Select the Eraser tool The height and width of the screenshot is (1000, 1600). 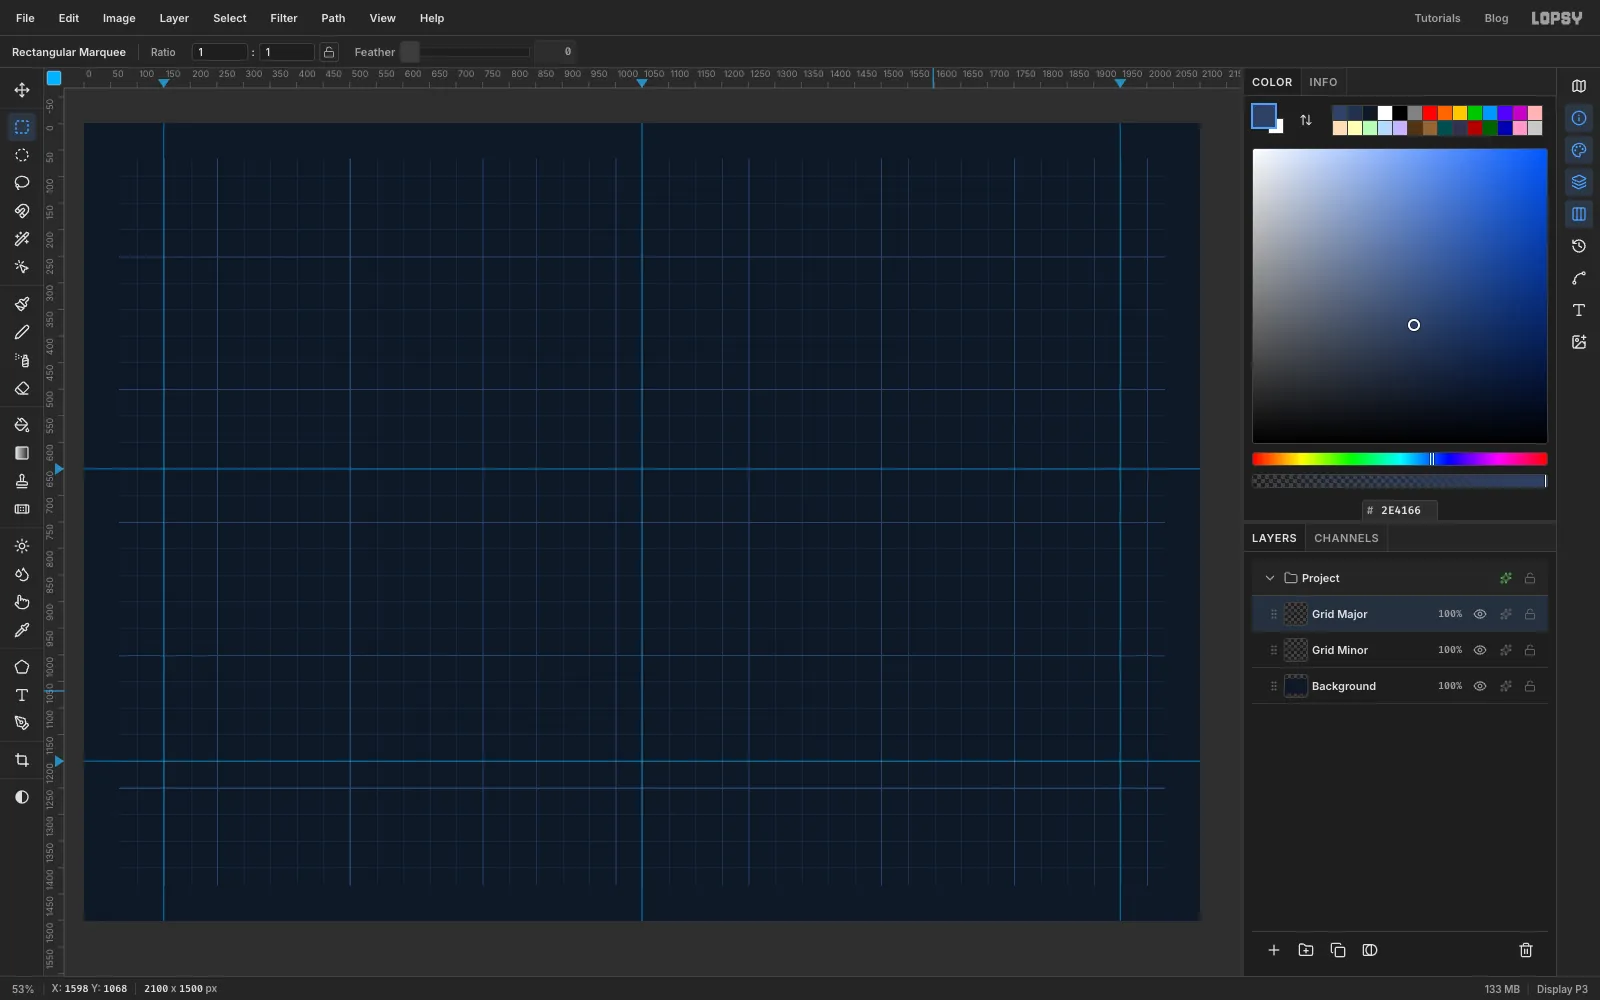click(x=22, y=388)
